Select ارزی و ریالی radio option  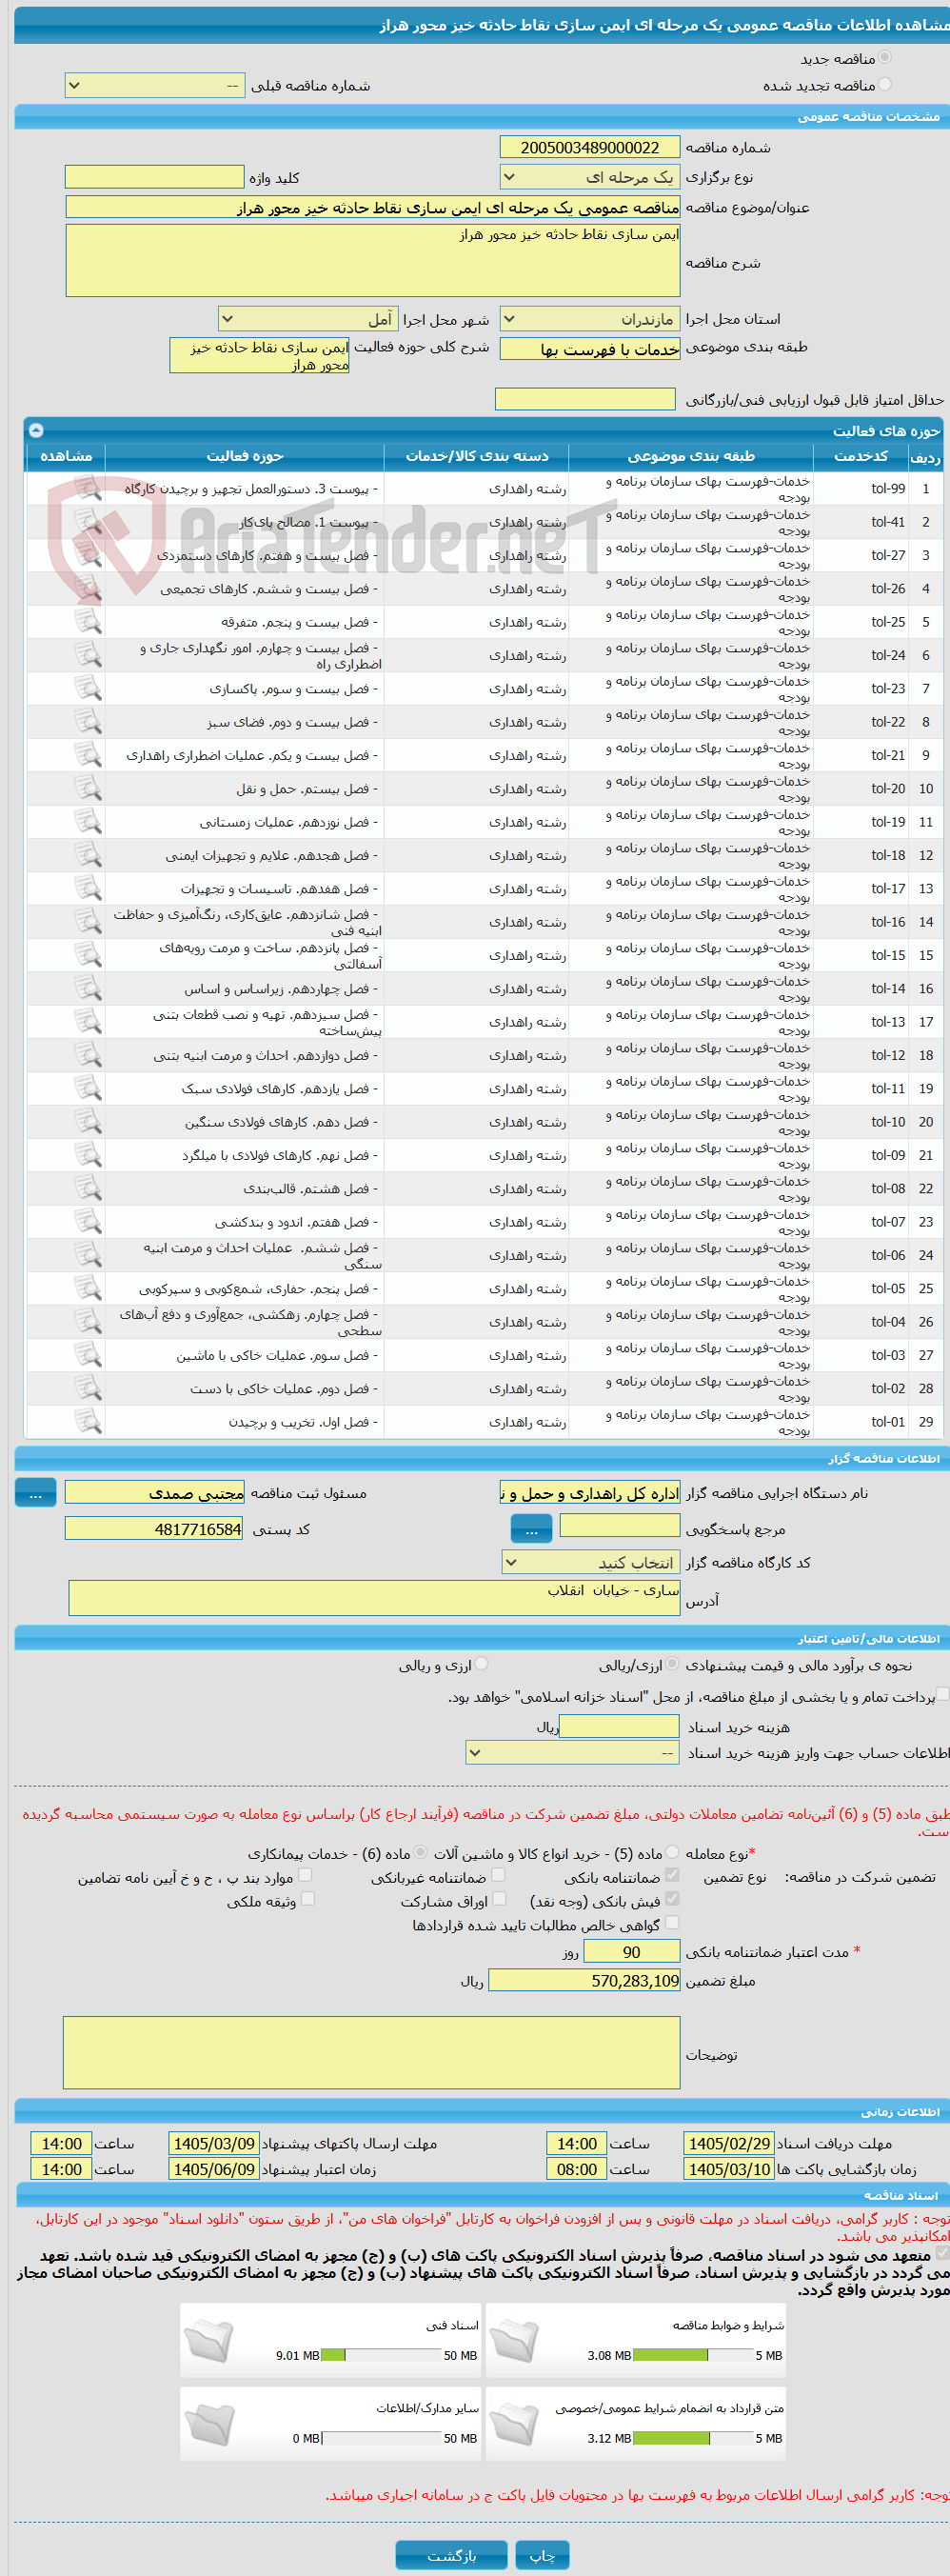(x=481, y=1664)
